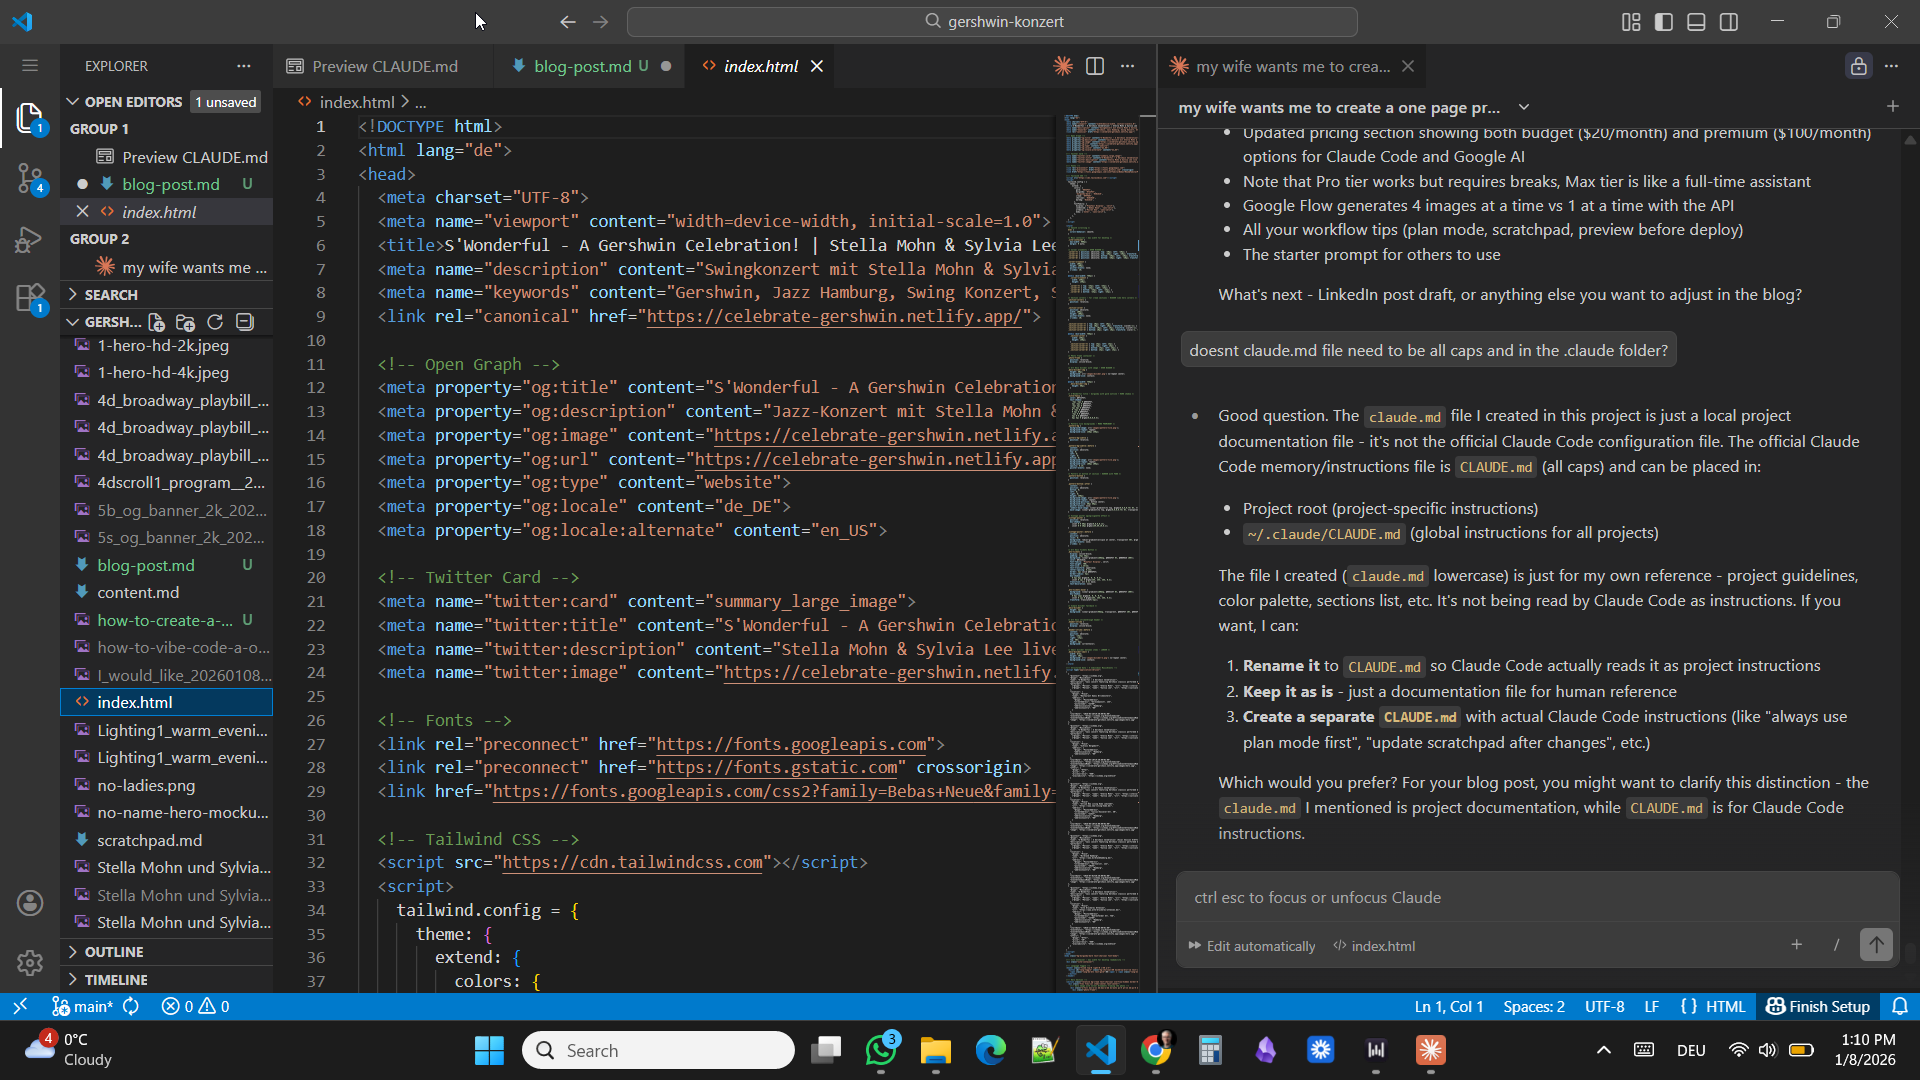
Task: Toggle the bottom panel visibility
Action: 1696,21
